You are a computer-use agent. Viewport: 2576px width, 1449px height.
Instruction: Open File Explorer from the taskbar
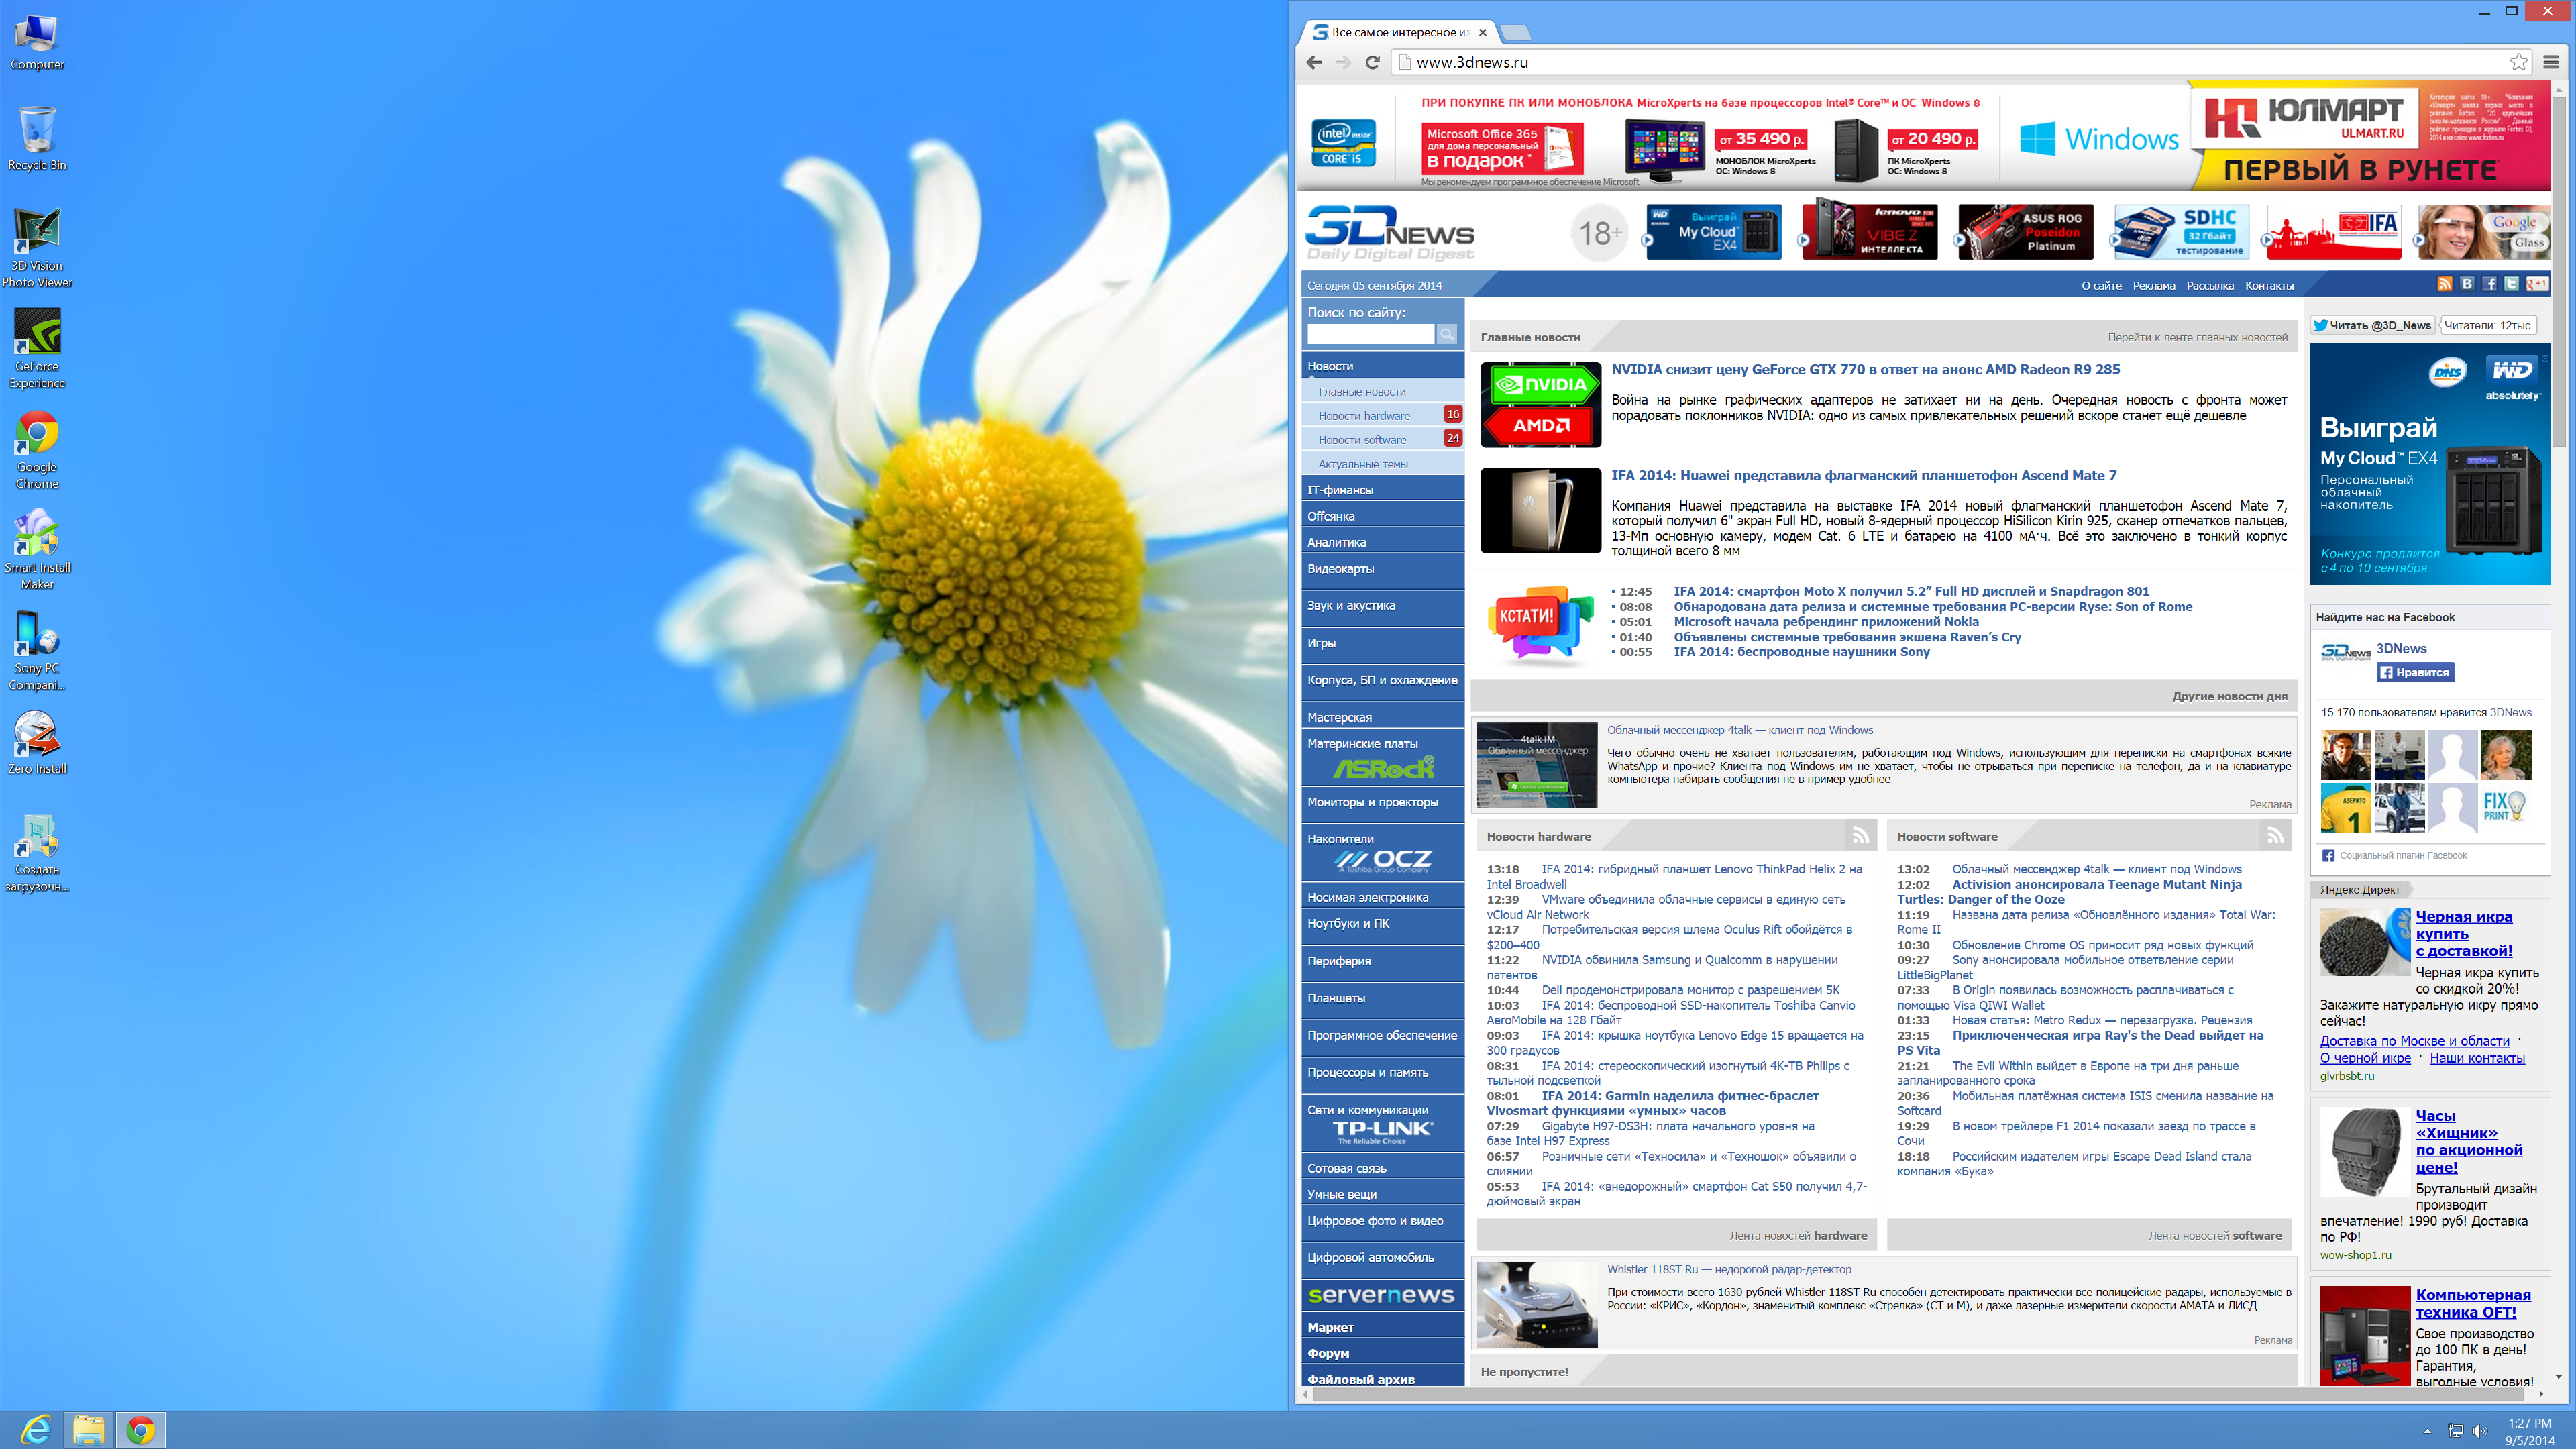(88, 1430)
